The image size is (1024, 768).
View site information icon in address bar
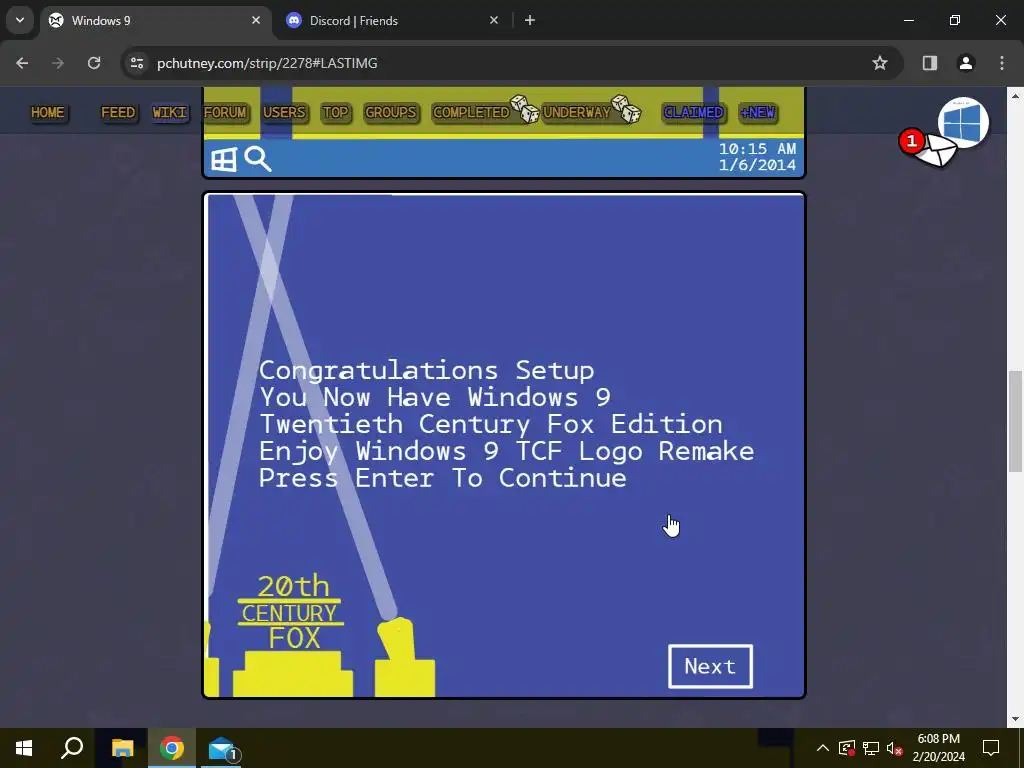(137, 63)
